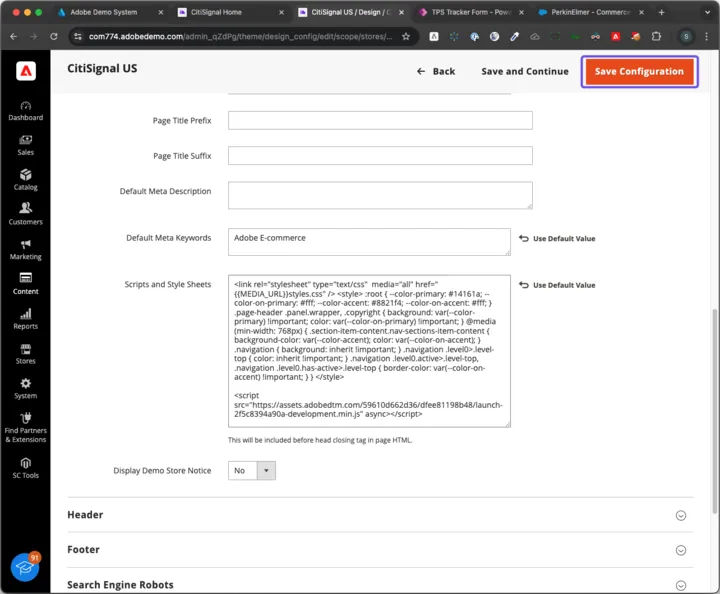Click the Page Title Suffix field

380,156
